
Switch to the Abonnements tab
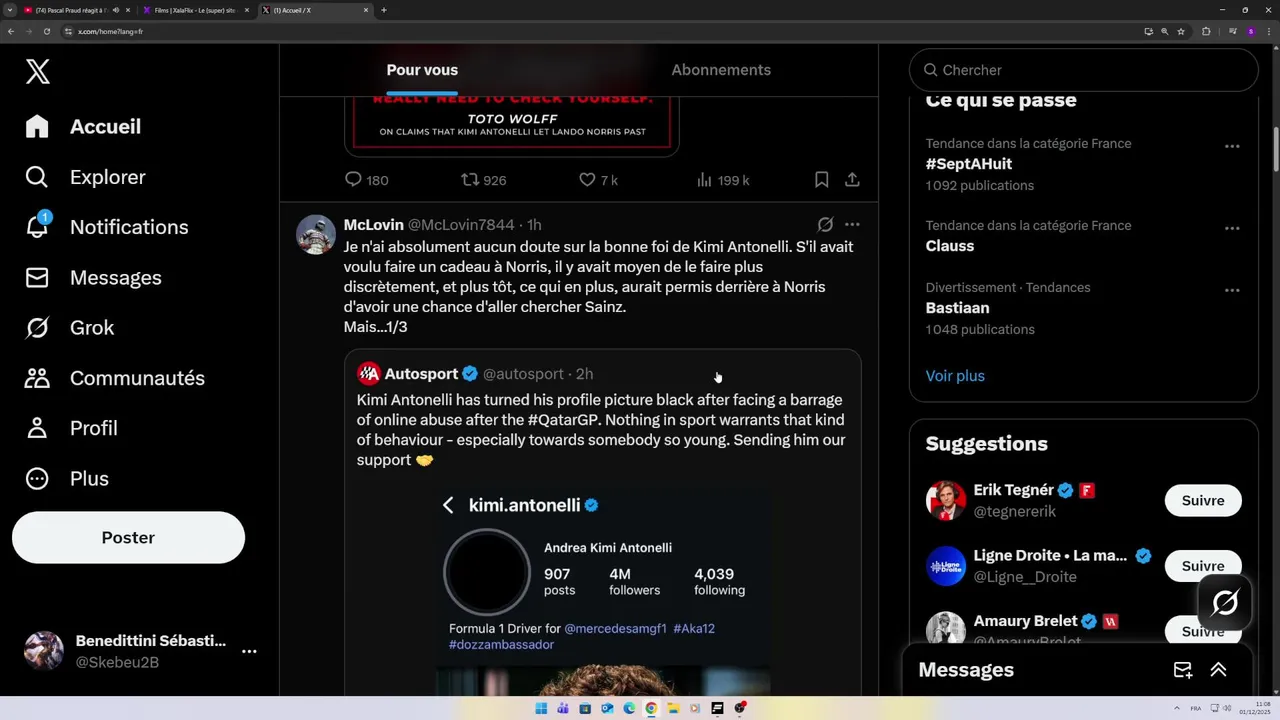[721, 70]
